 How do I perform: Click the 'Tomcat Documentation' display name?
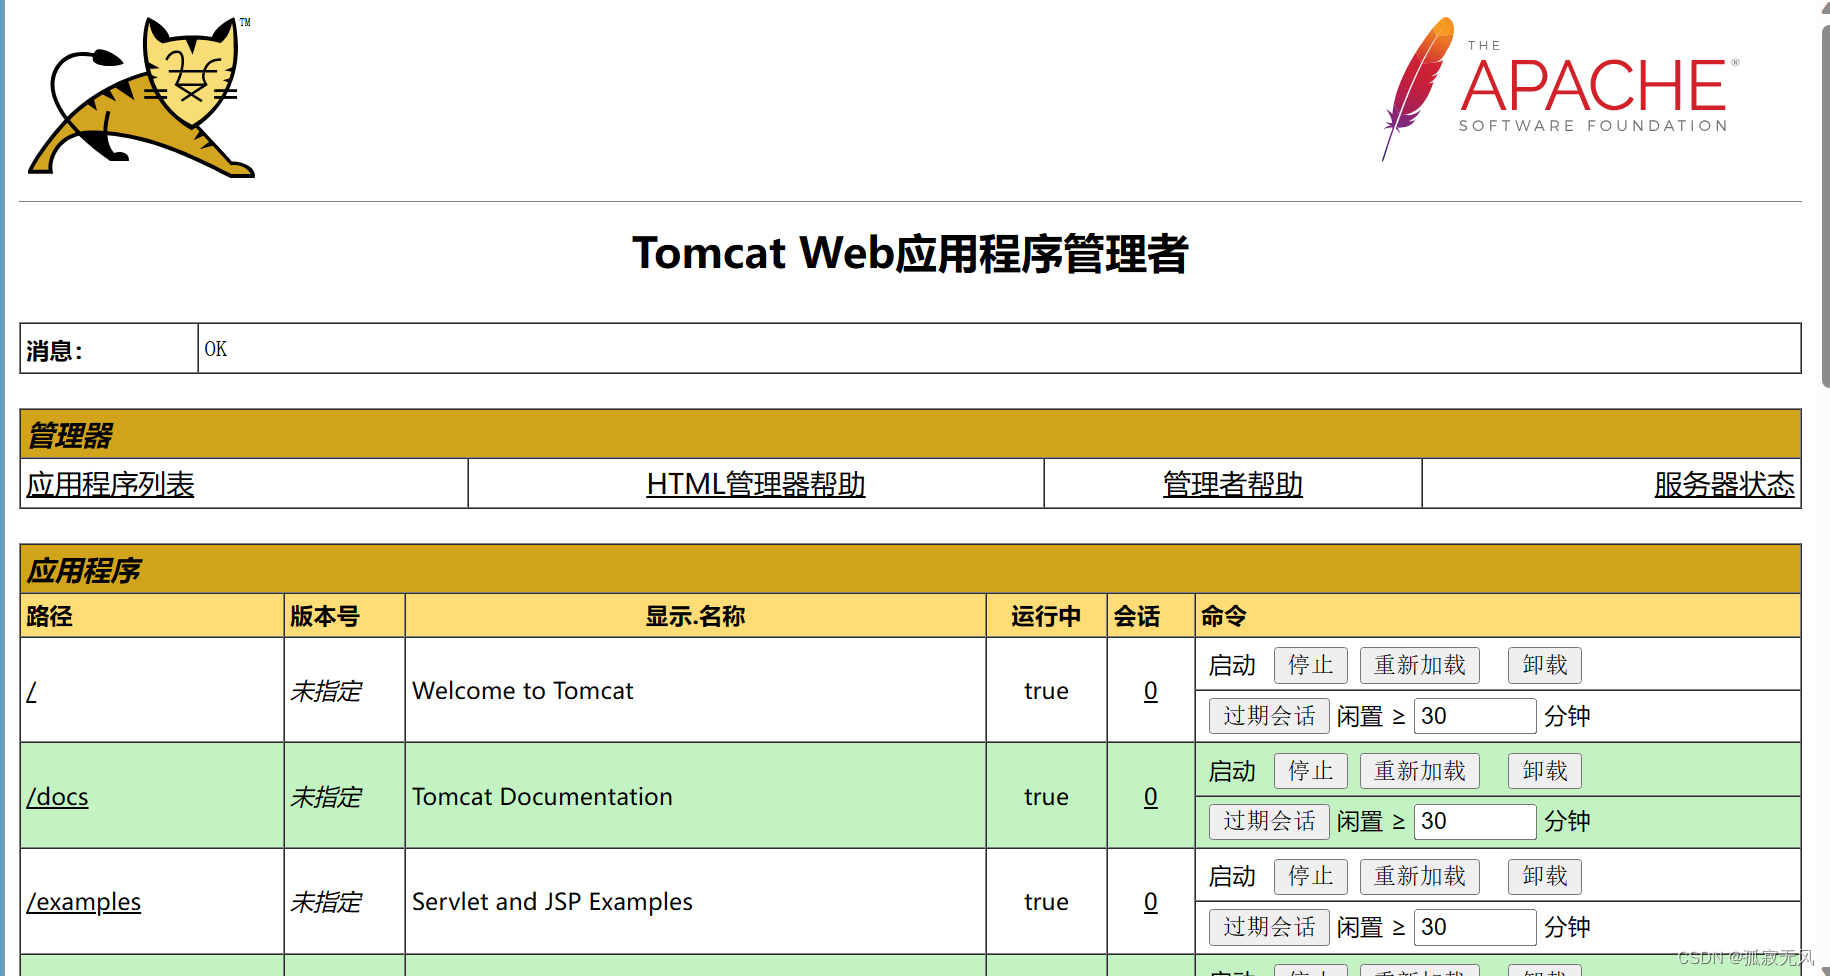pyautogui.click(x=542, y=797)
